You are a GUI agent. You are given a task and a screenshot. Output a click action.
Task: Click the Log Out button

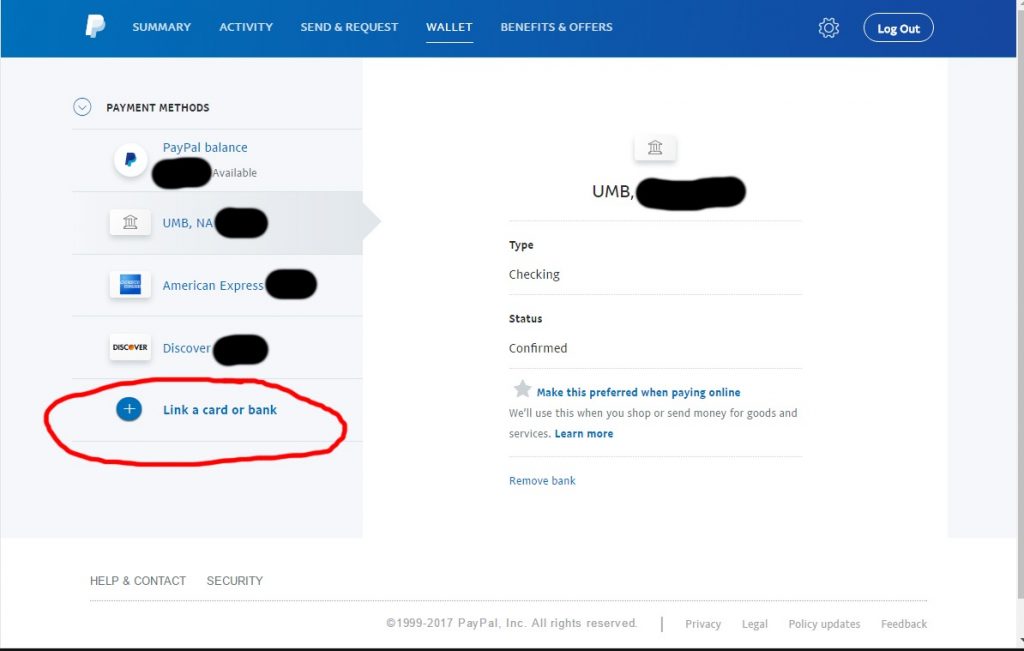click(898, 28)
